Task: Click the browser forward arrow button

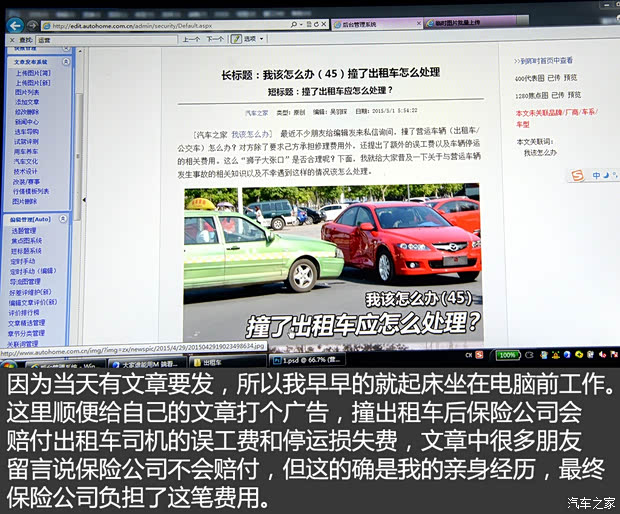Action: coord(32,26)
